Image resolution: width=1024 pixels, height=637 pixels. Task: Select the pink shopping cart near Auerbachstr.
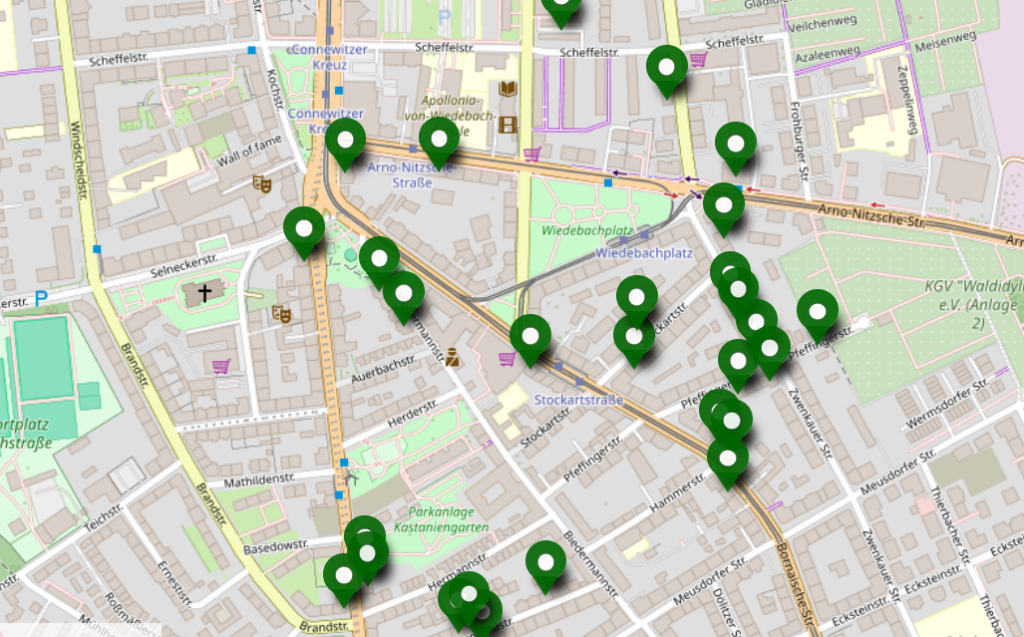click(x=221, y=366)
